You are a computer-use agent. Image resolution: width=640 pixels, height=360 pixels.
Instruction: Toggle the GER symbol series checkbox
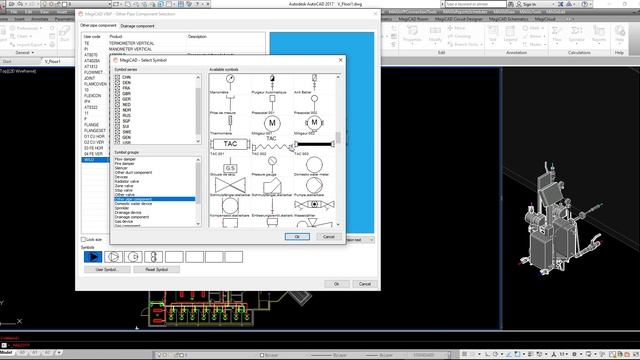click(117, 99)
